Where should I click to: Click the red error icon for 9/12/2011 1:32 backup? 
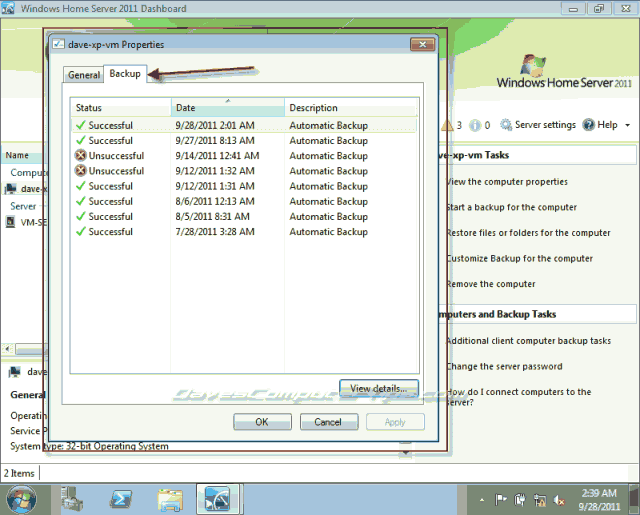[x=81, y=170]
